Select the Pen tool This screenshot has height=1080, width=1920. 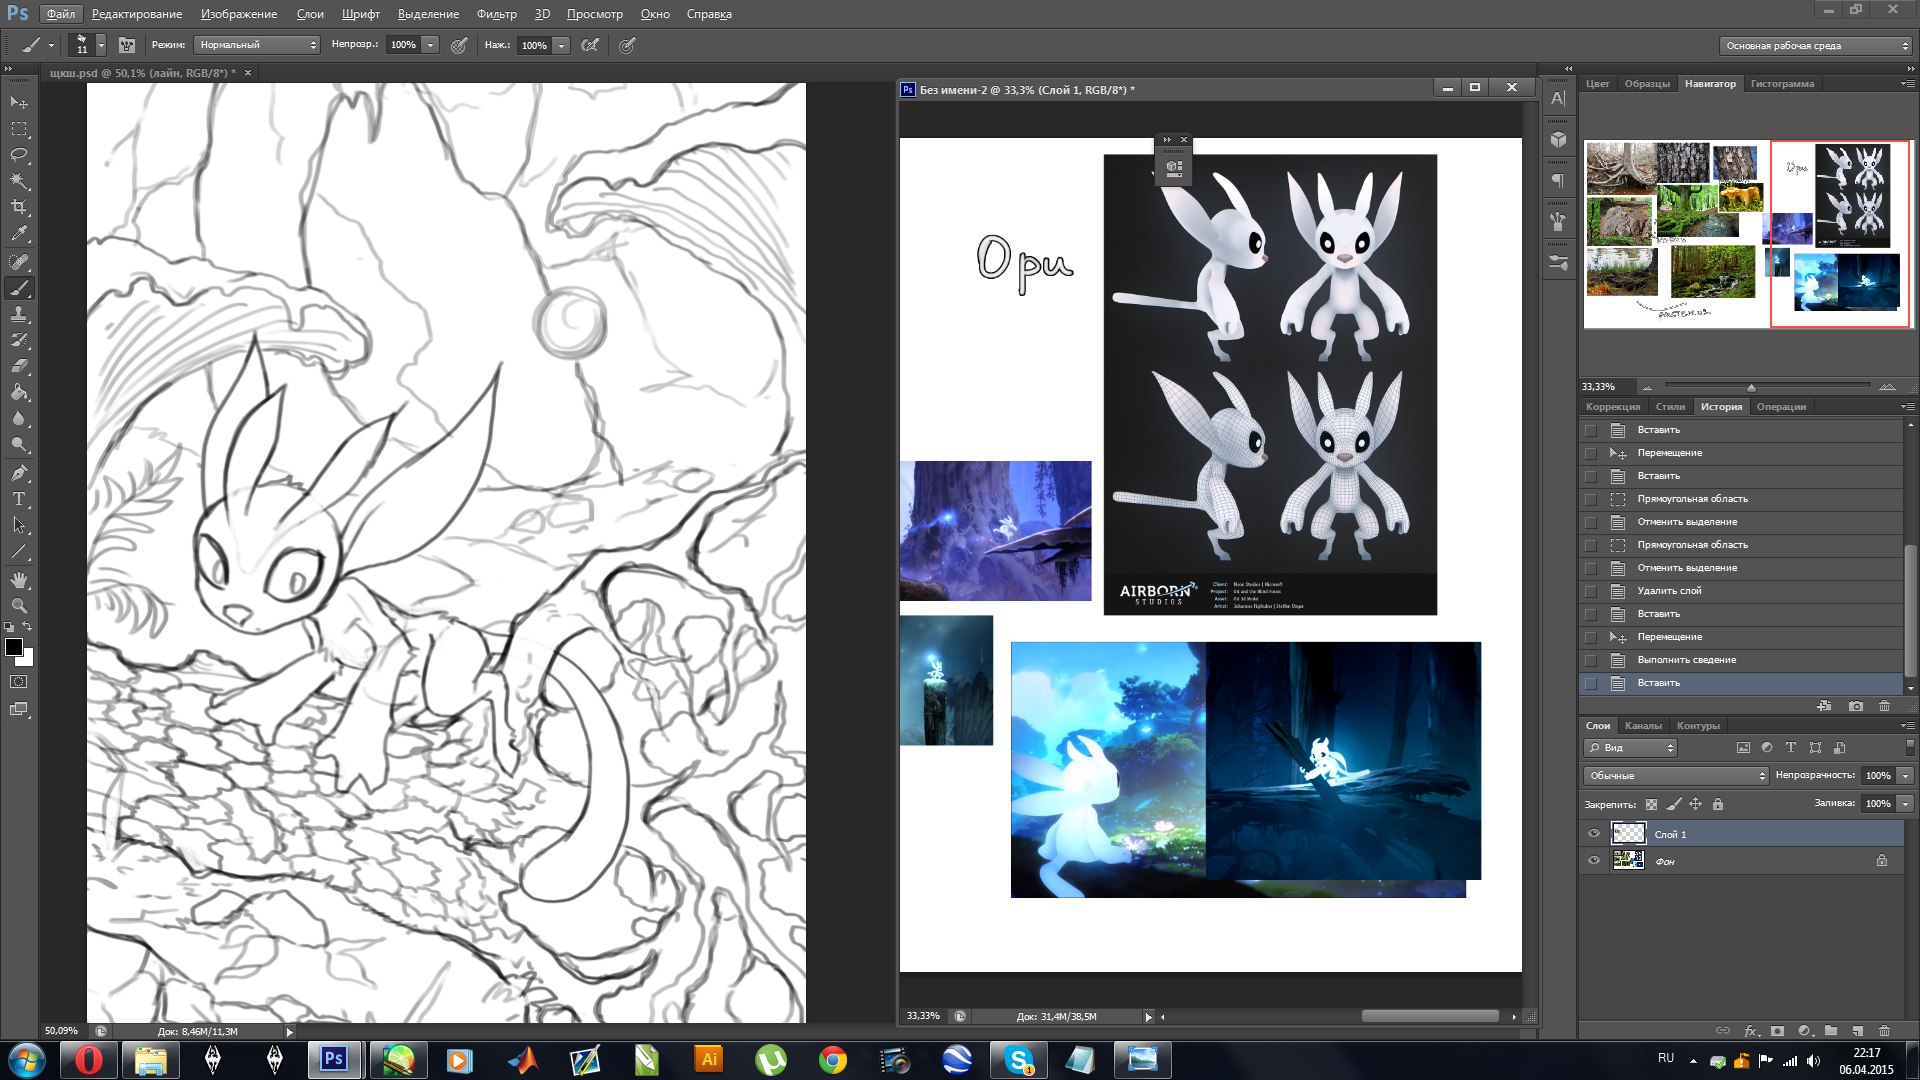[x=19, y=473]
